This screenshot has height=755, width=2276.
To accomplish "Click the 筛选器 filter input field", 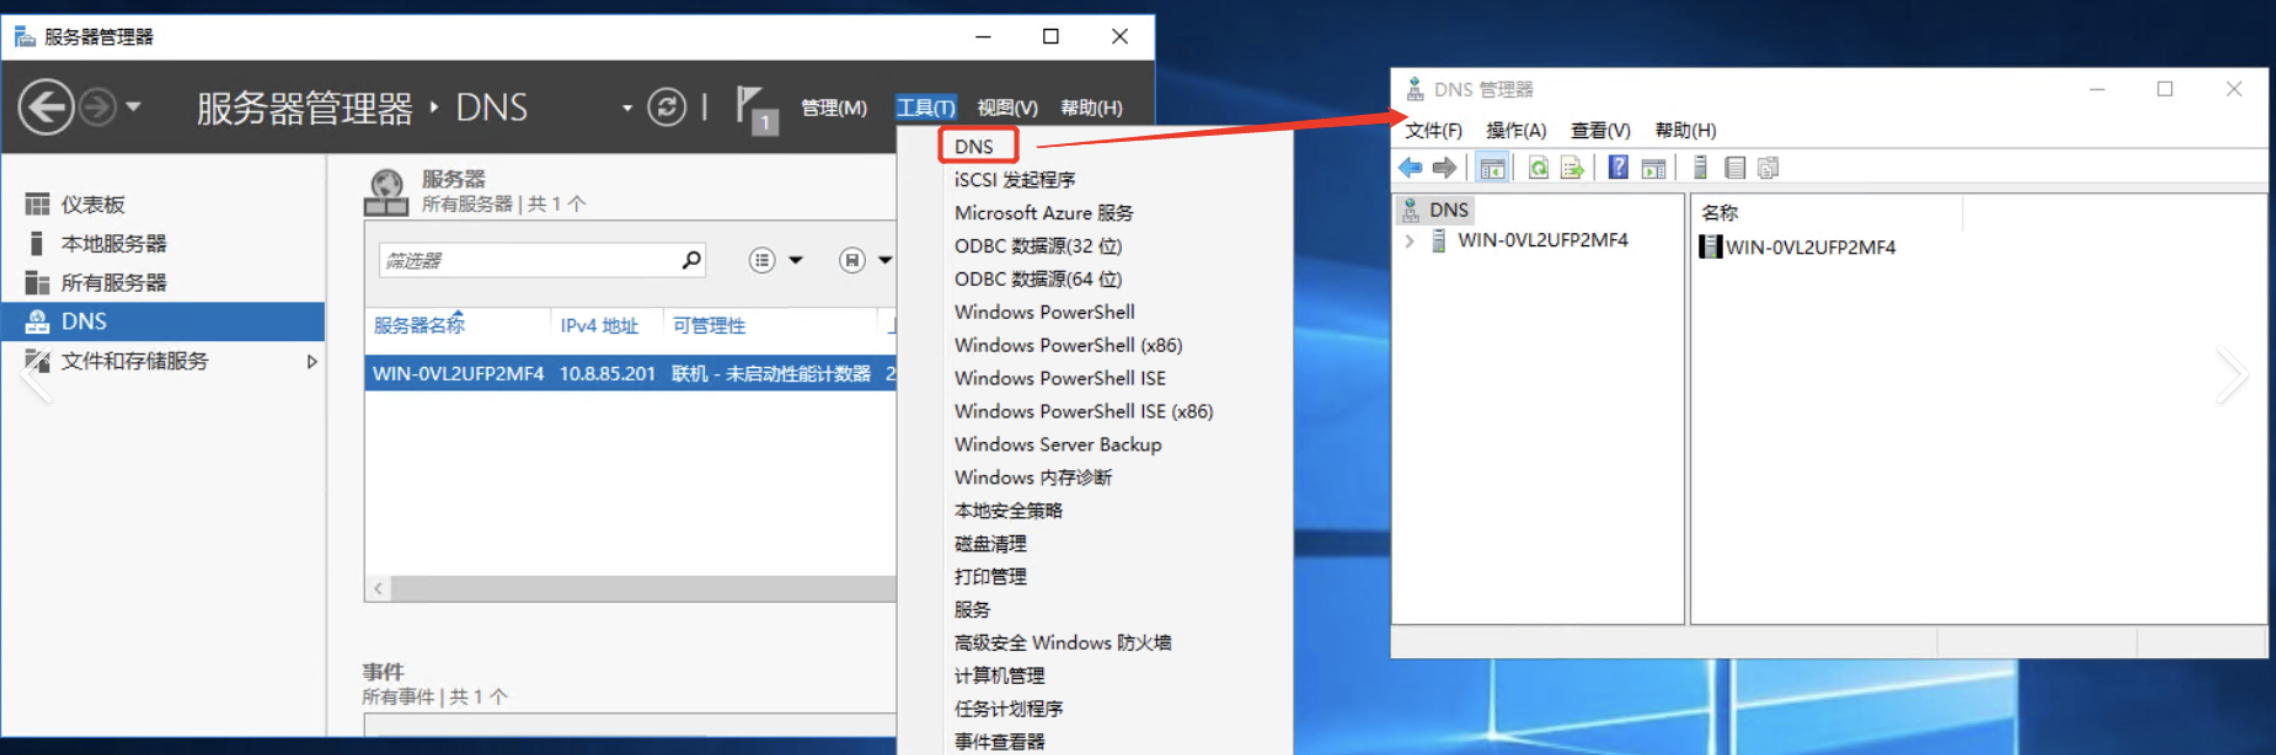I will click(528, 261).
